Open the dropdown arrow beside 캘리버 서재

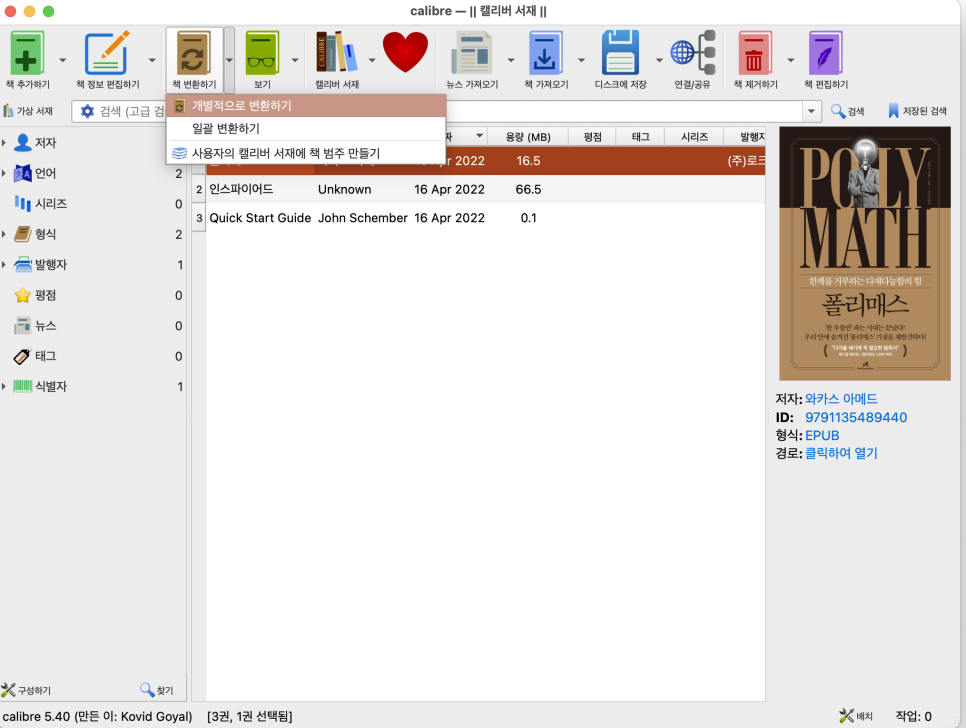coord(372,60)
